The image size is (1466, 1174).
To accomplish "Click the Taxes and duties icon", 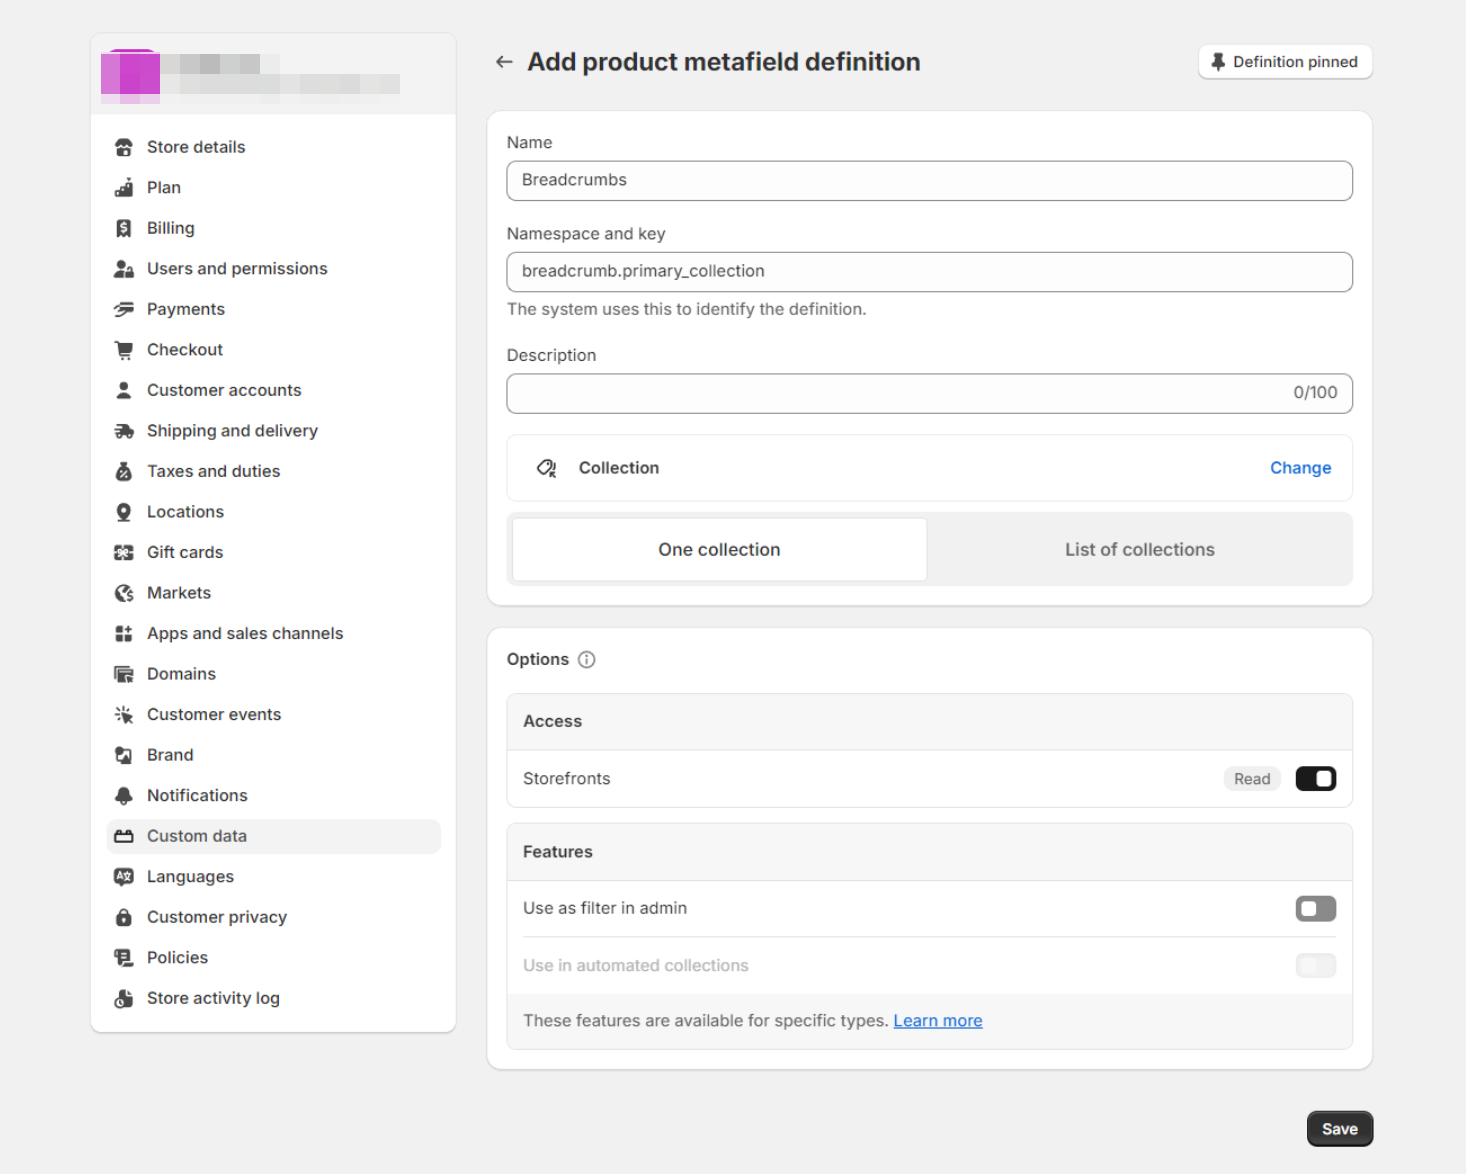I will [x=124, y=471].
